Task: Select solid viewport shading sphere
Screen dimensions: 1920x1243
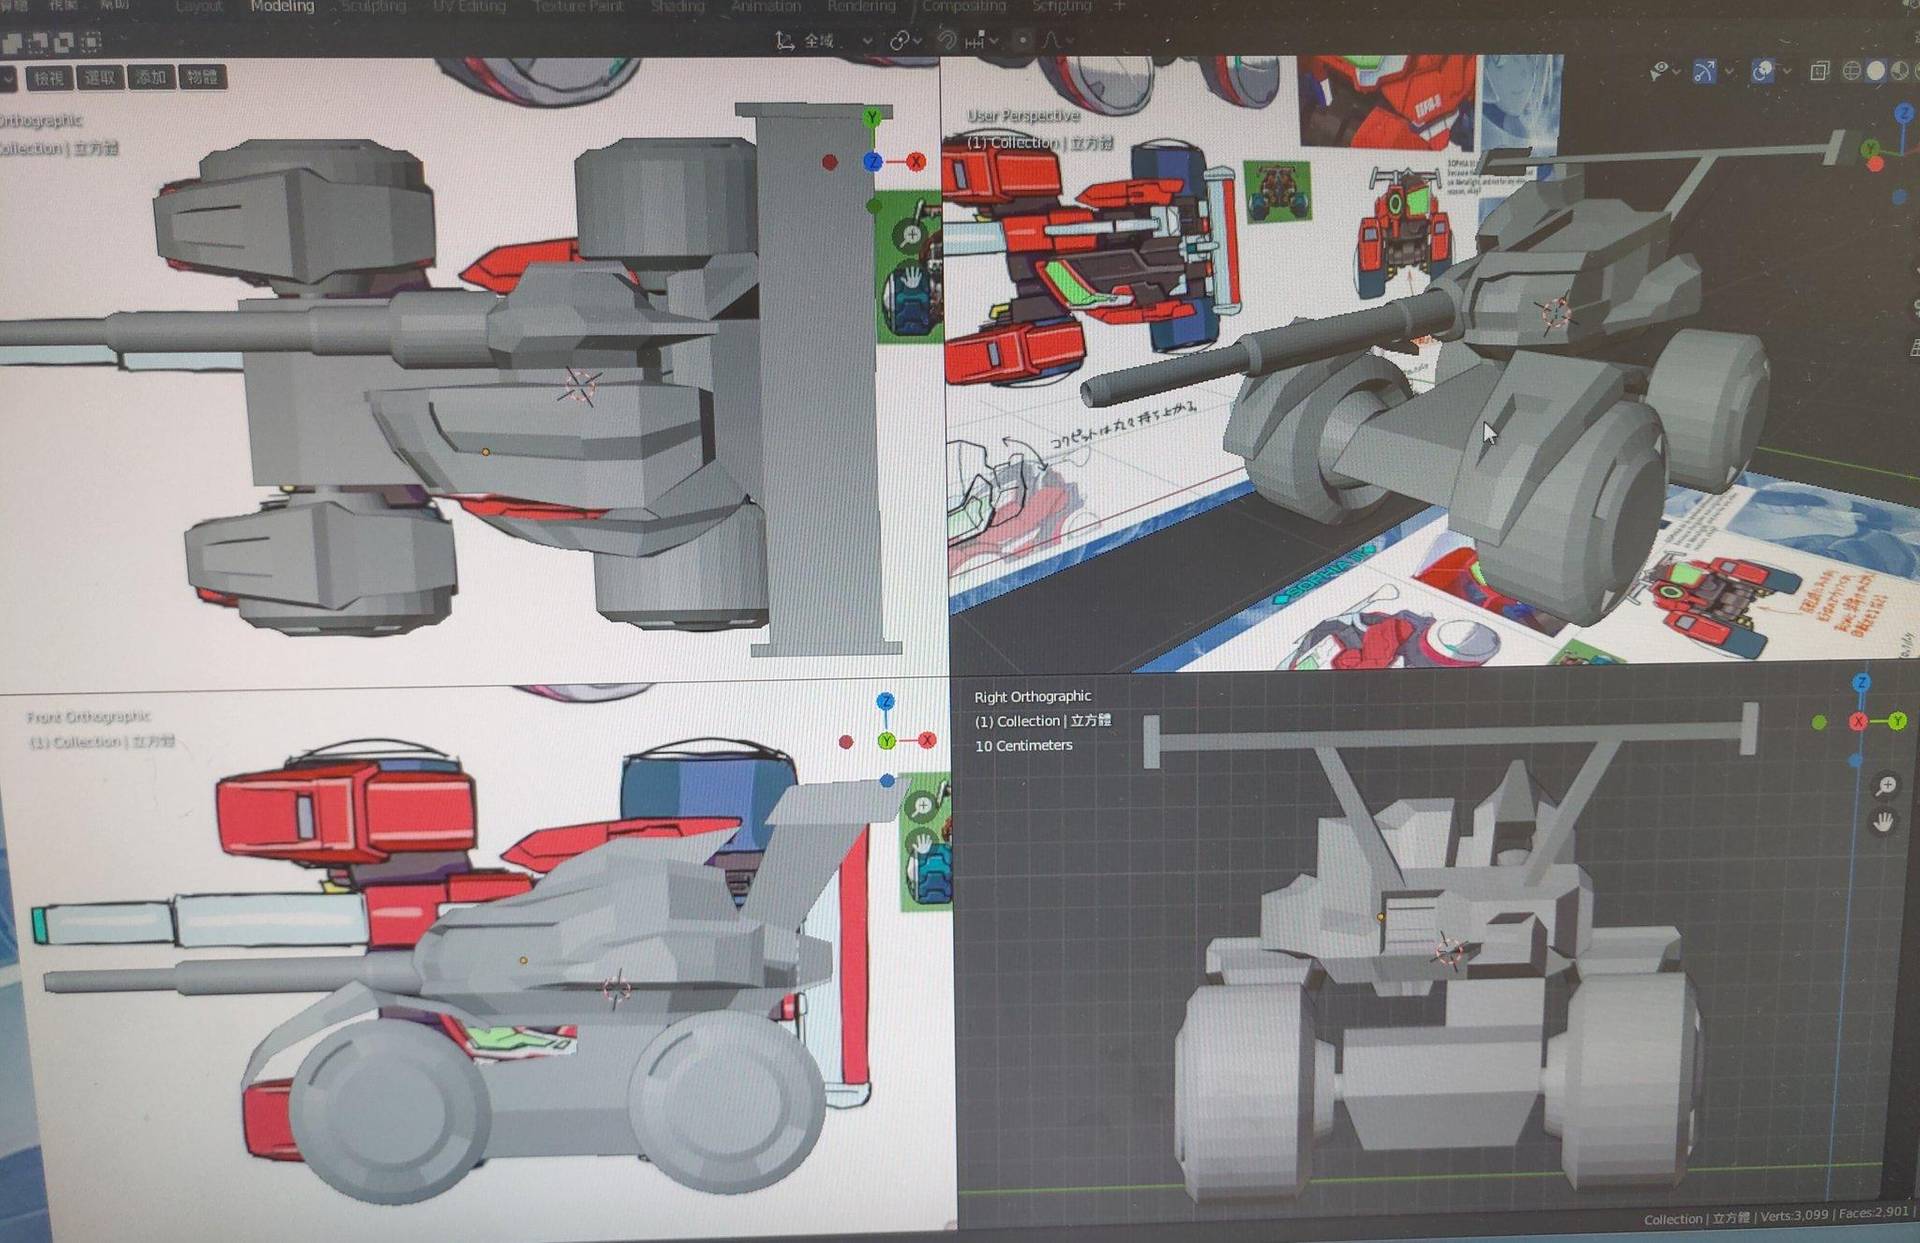Action: [x=1876, y=71]
